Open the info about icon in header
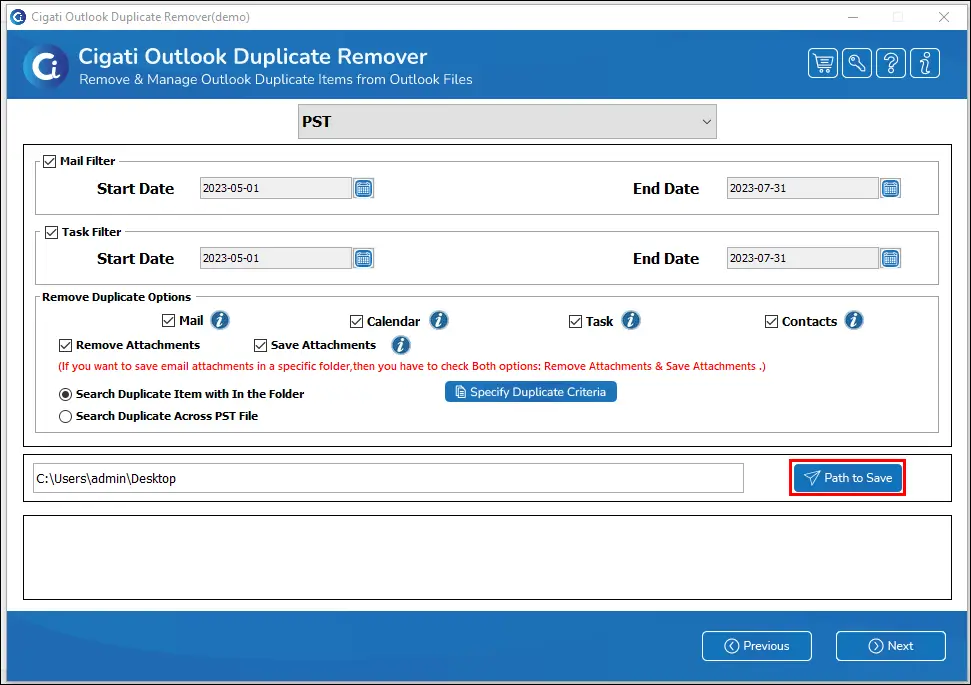This screenshot has width=971, height=685. pos(925,63)
